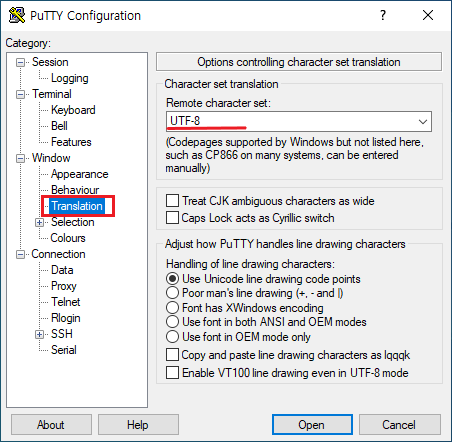Click the UTF-8 character set field
Image resolution: width=452 pixels, height=442 pixels.
(x=299, y=121)
